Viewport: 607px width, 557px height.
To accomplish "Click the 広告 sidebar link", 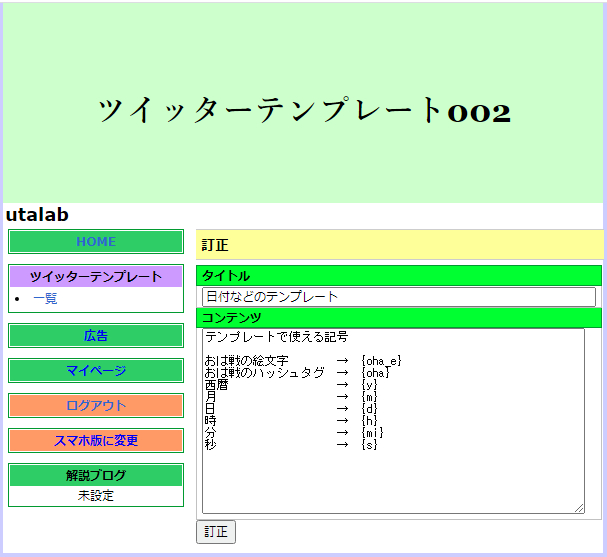I will [96, 336].
